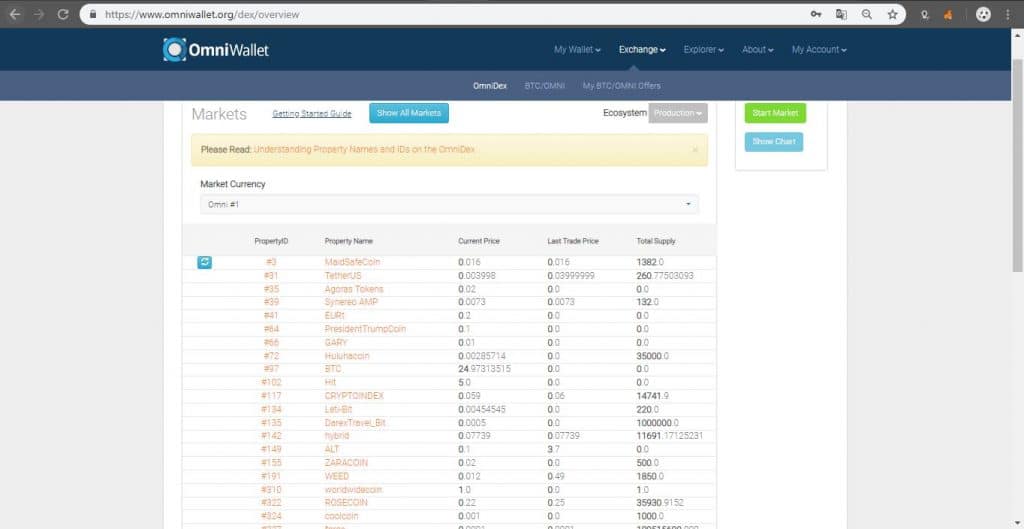
Task: Open Chrome three-dot menu
Action: pyautogui.click(x=1008, y=14)
